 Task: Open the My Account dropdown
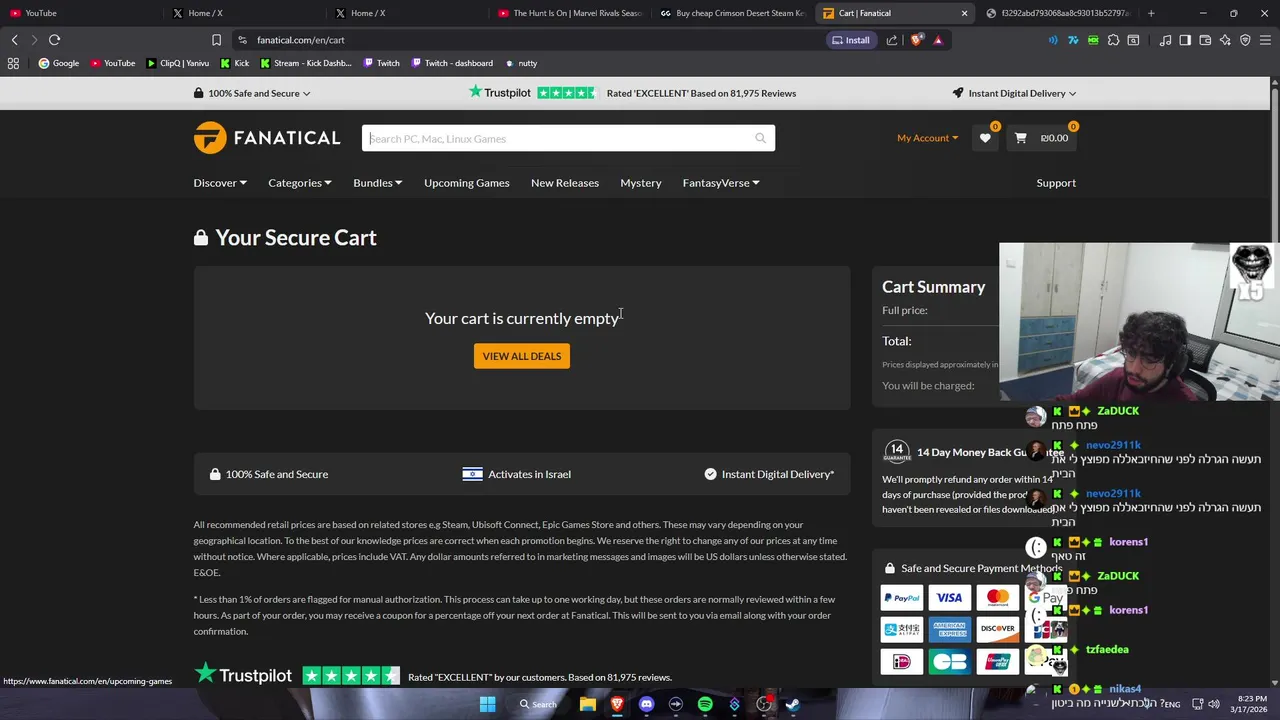[x=927, y=138]
